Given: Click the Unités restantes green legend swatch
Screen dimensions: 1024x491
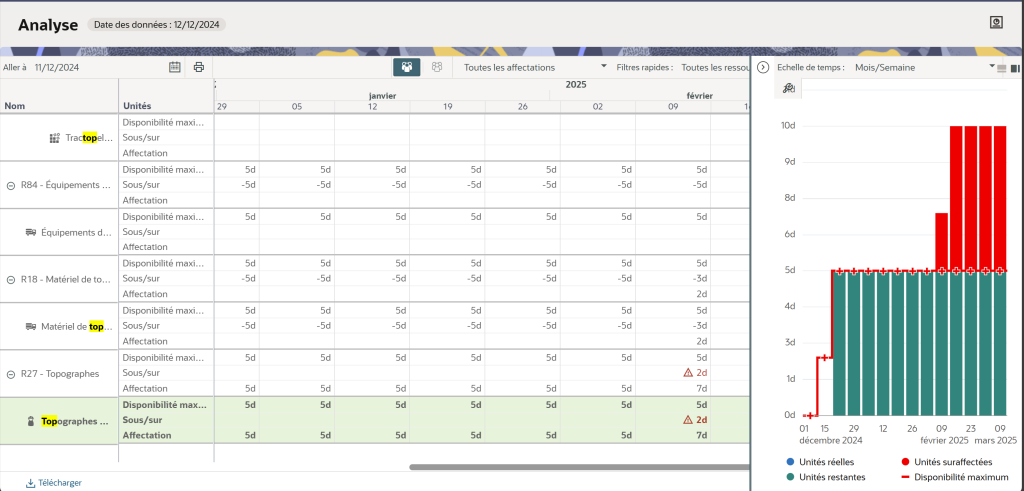Looking at the screenshot, I should [790, 477].
